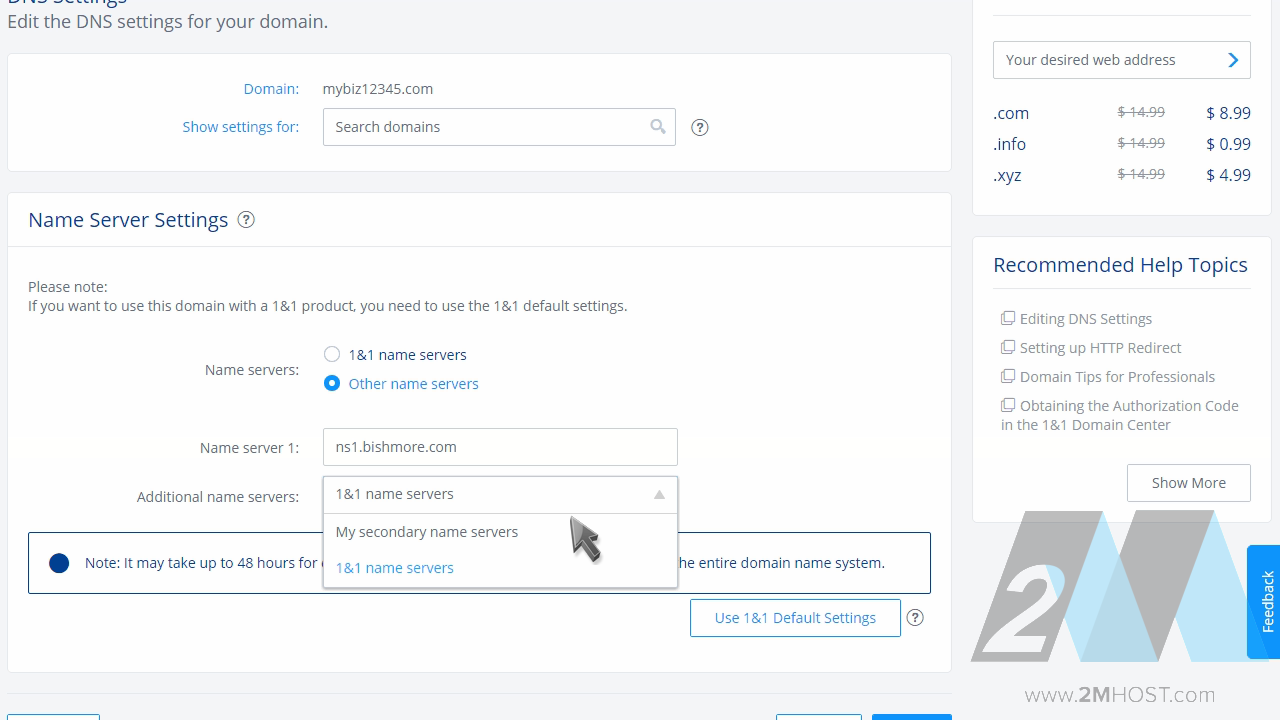This screenshot has height=720, width=1280.
Task: Click the document icon beside Domain Tips for Professionals
Action: (x=1008, y=376)
